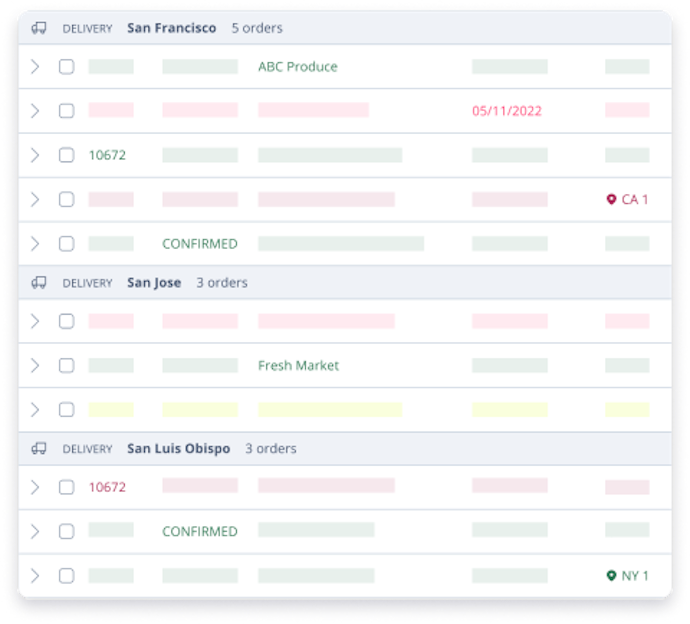Click the truck icon beside San Luis Obispo
690x624 pixels.
pos(39,448)
